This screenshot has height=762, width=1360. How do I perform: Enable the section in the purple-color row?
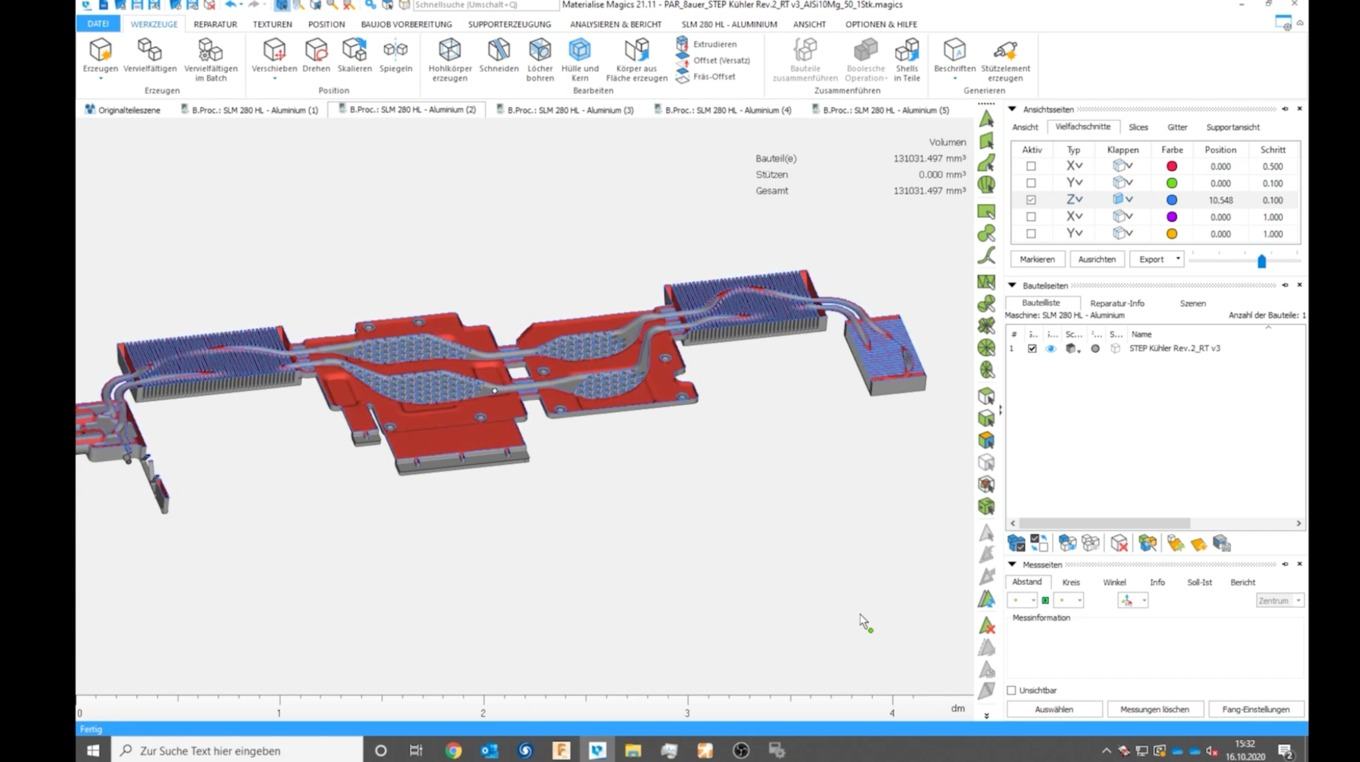pos(1031,217)
